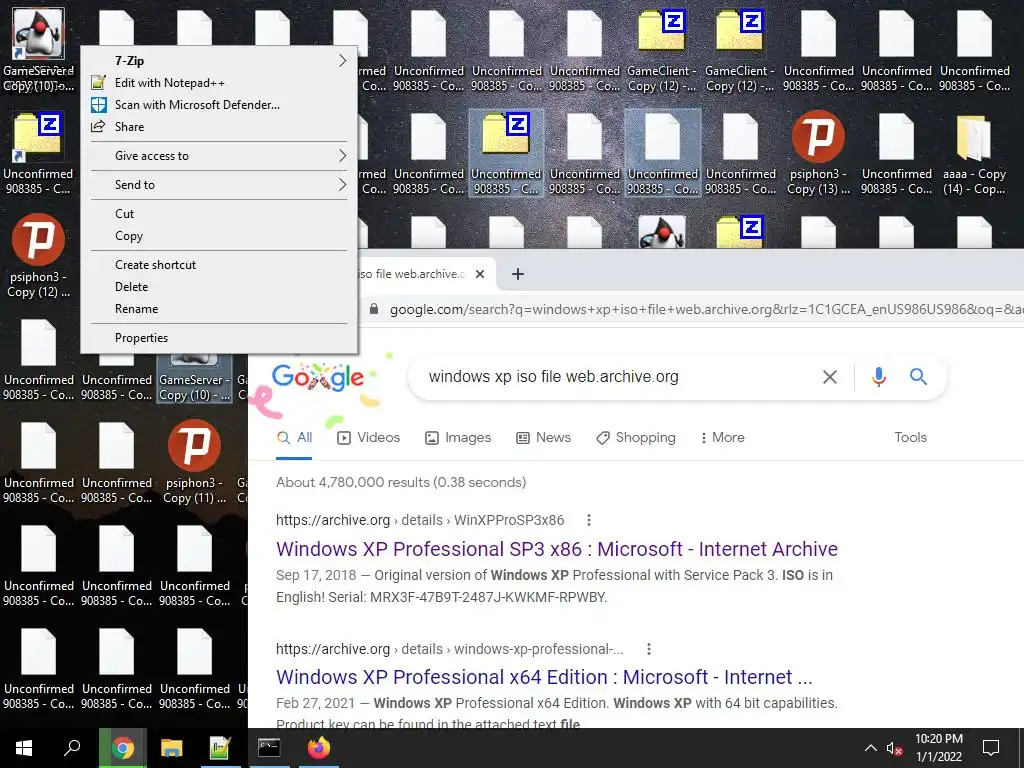Switch to the News results tab
This screenshot has height=768, width=1024.
click(543, 438)
